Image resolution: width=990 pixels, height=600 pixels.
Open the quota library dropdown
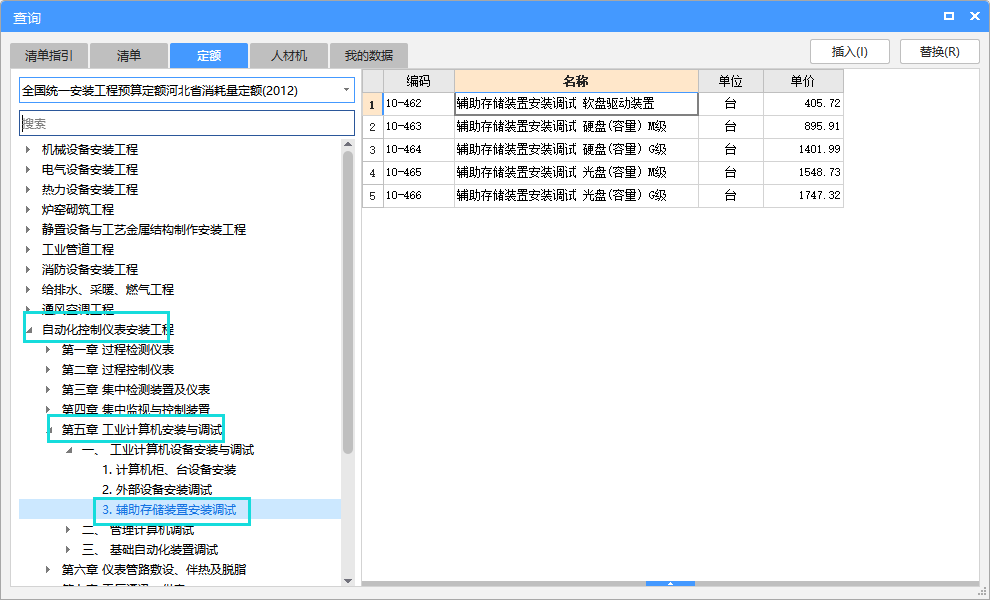pos(346,90)
